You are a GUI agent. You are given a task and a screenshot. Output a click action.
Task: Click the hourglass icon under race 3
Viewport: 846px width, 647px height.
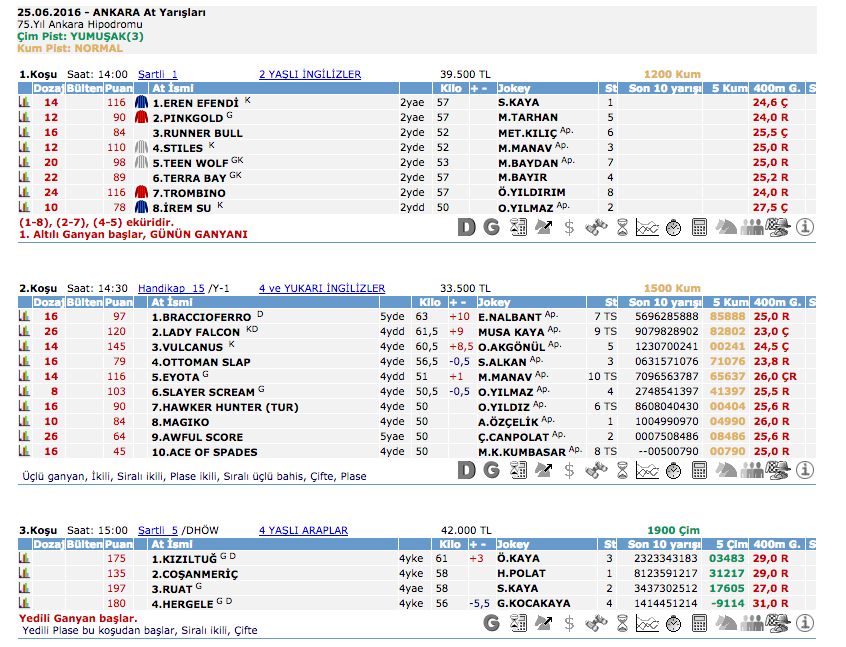[622, 623]
